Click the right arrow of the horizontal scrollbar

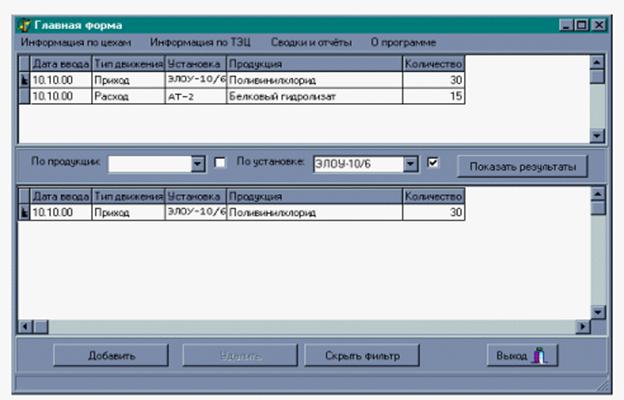point(583,326)
